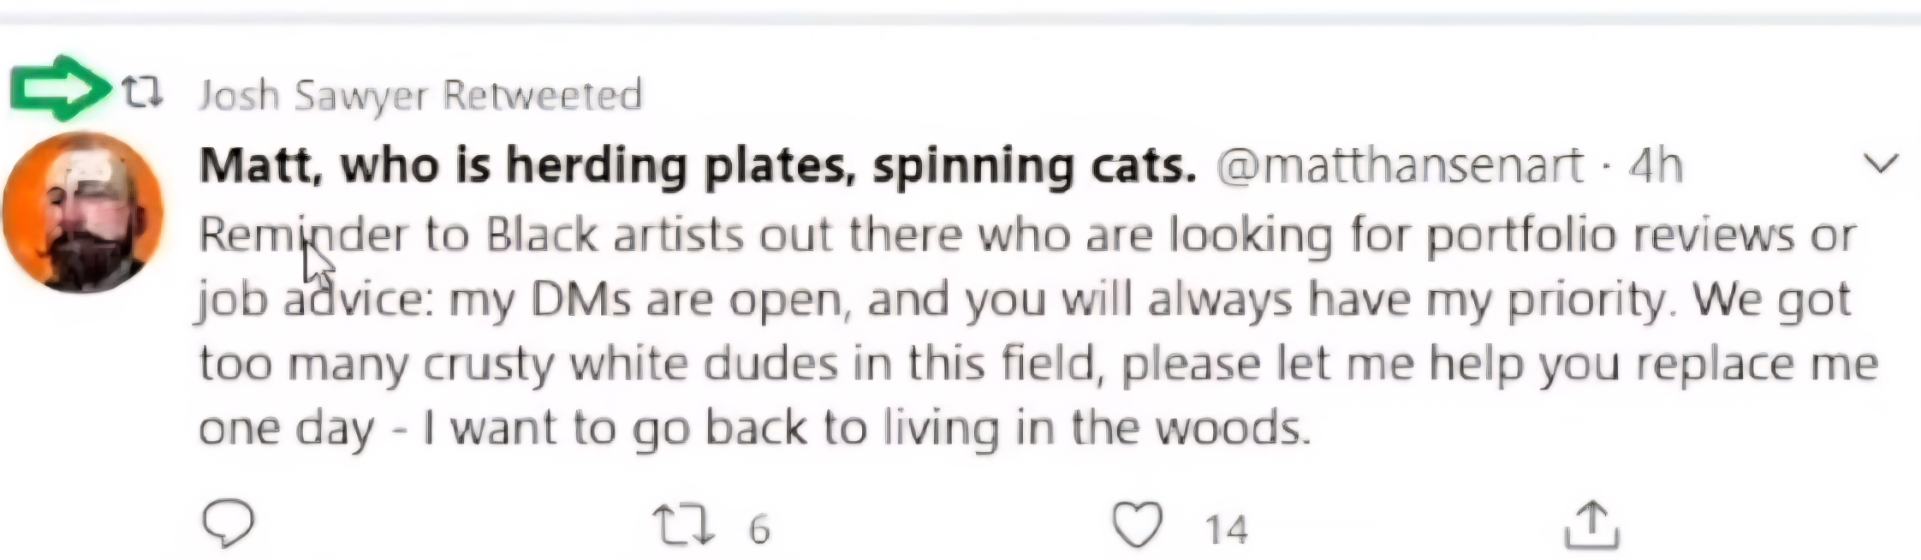Open the Josh Sawyer Retweeted link
1921x560 pixels.
420,95
